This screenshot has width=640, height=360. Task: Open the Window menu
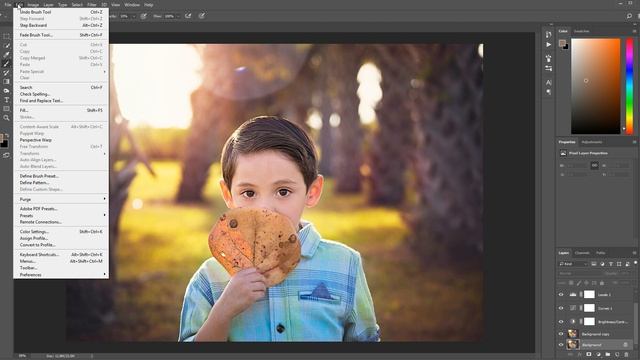tap(132, 5)
